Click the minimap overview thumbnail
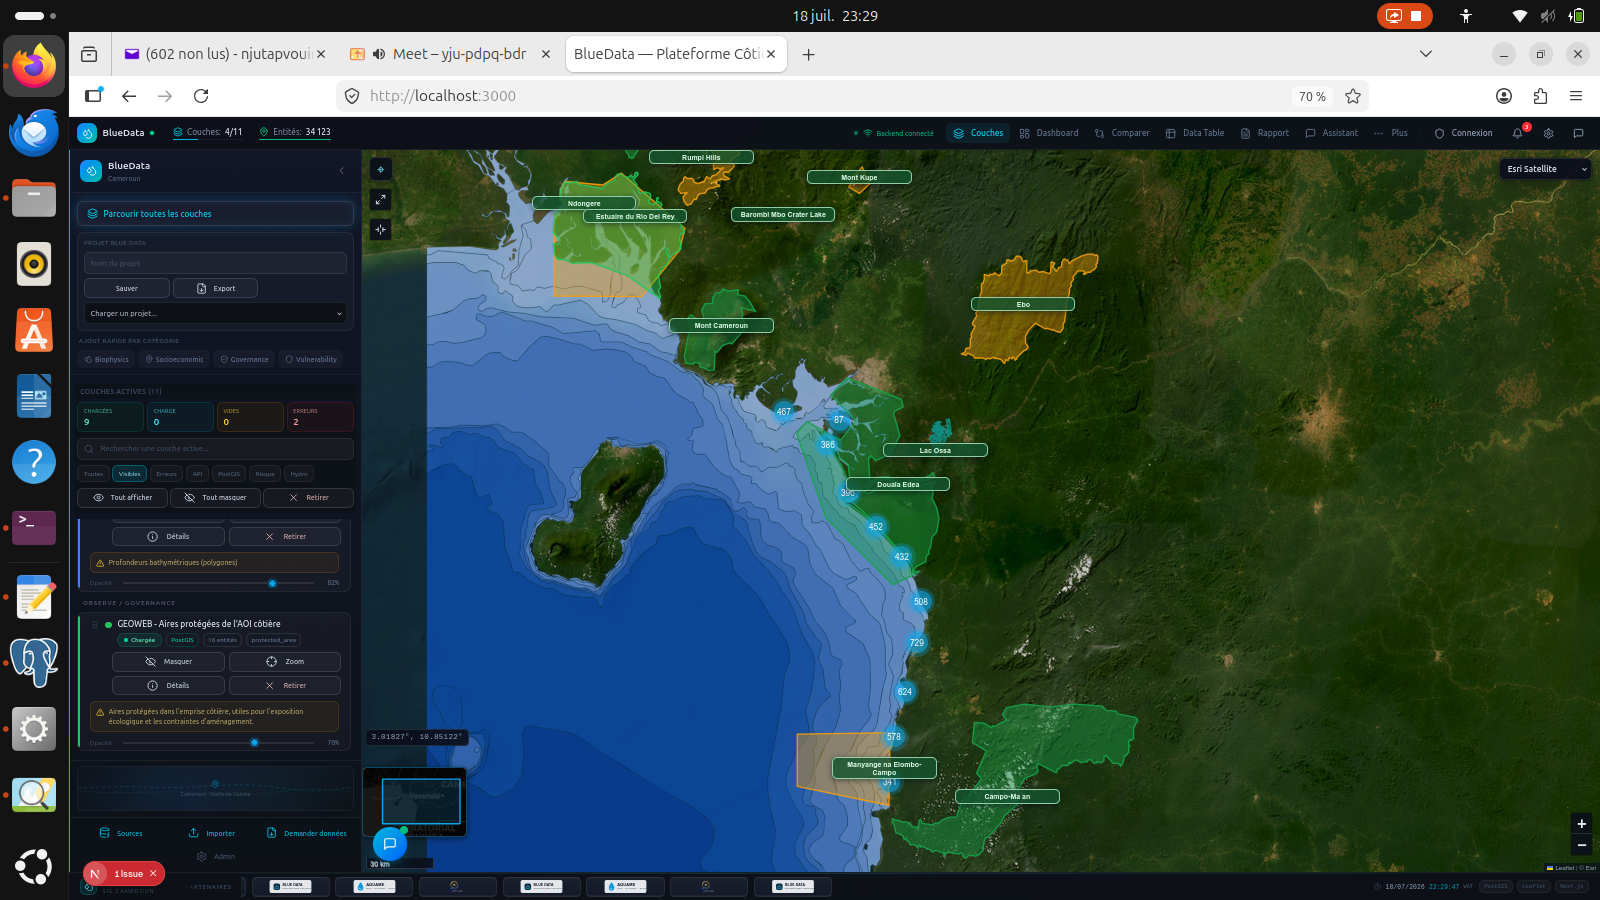 (414, 802)
